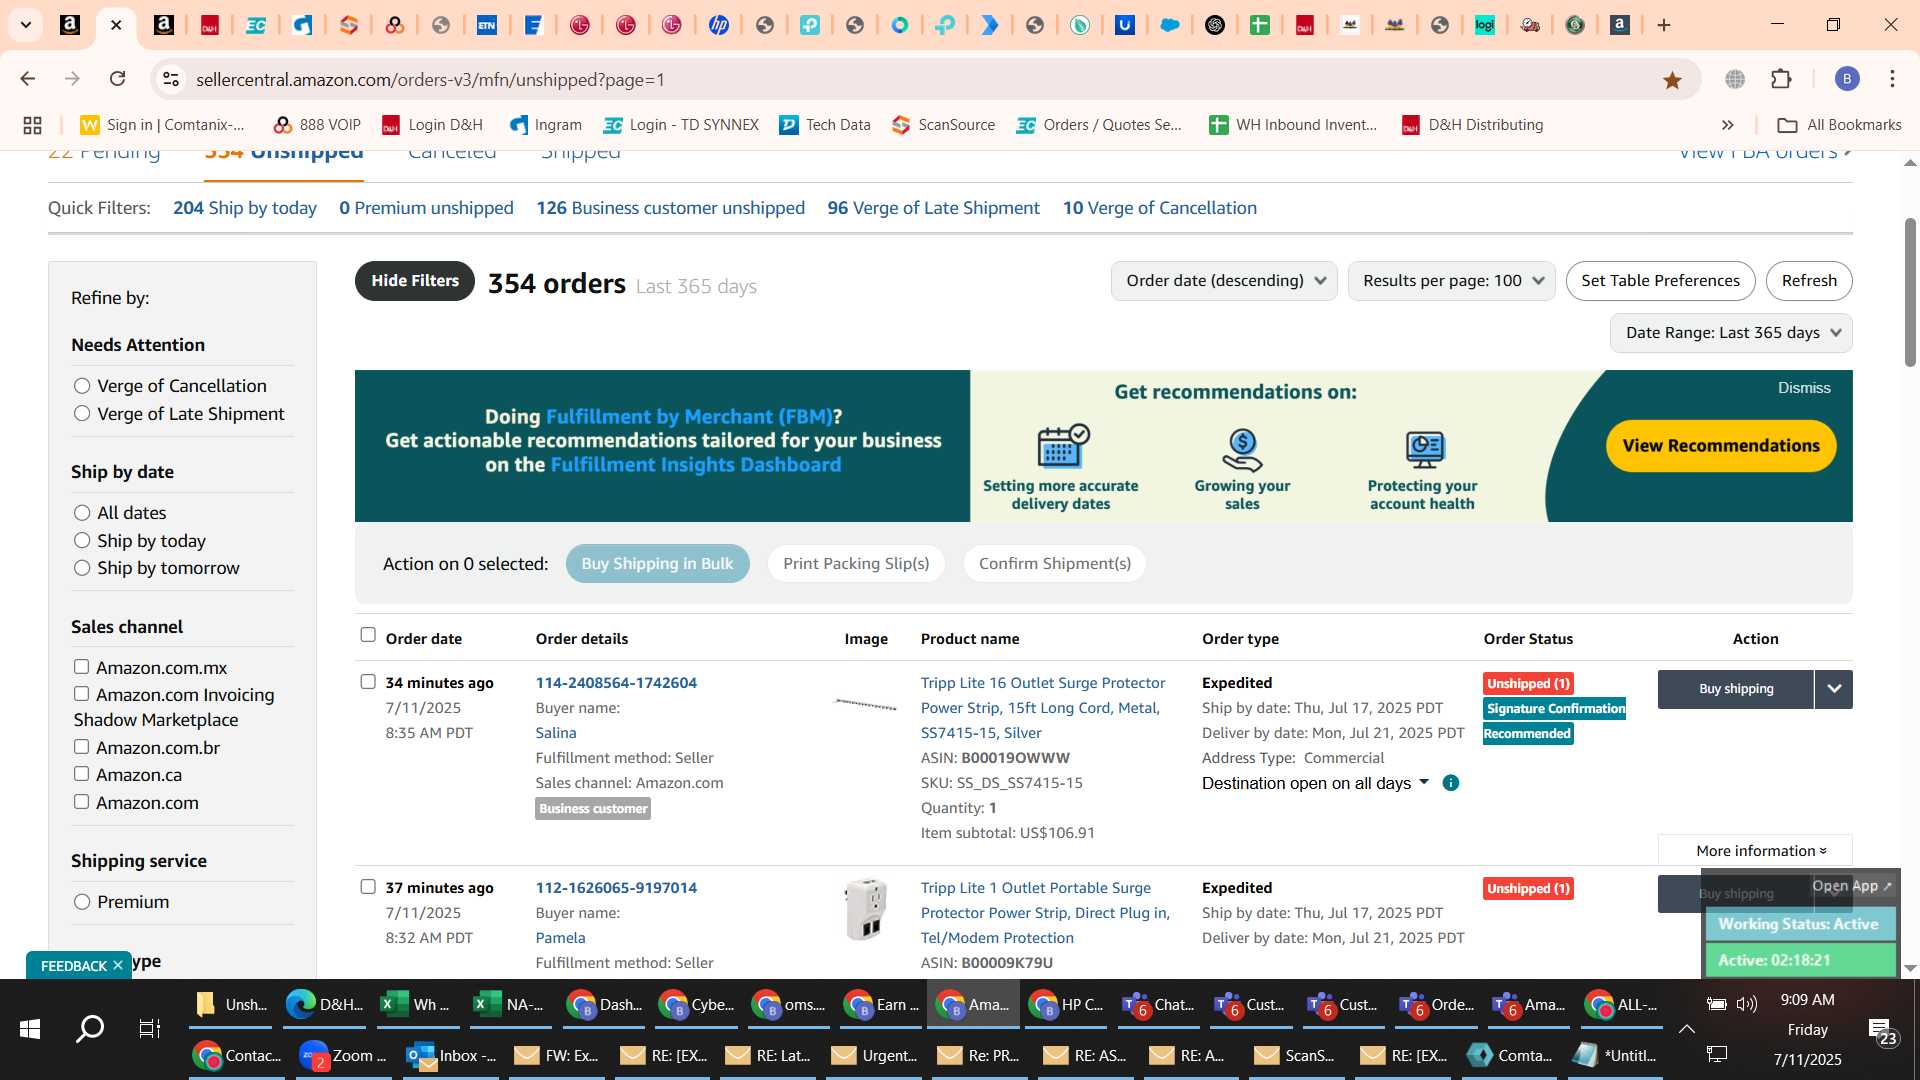Open Task View on taskbar
1920x1080 pixels.
pos(149,1028)
